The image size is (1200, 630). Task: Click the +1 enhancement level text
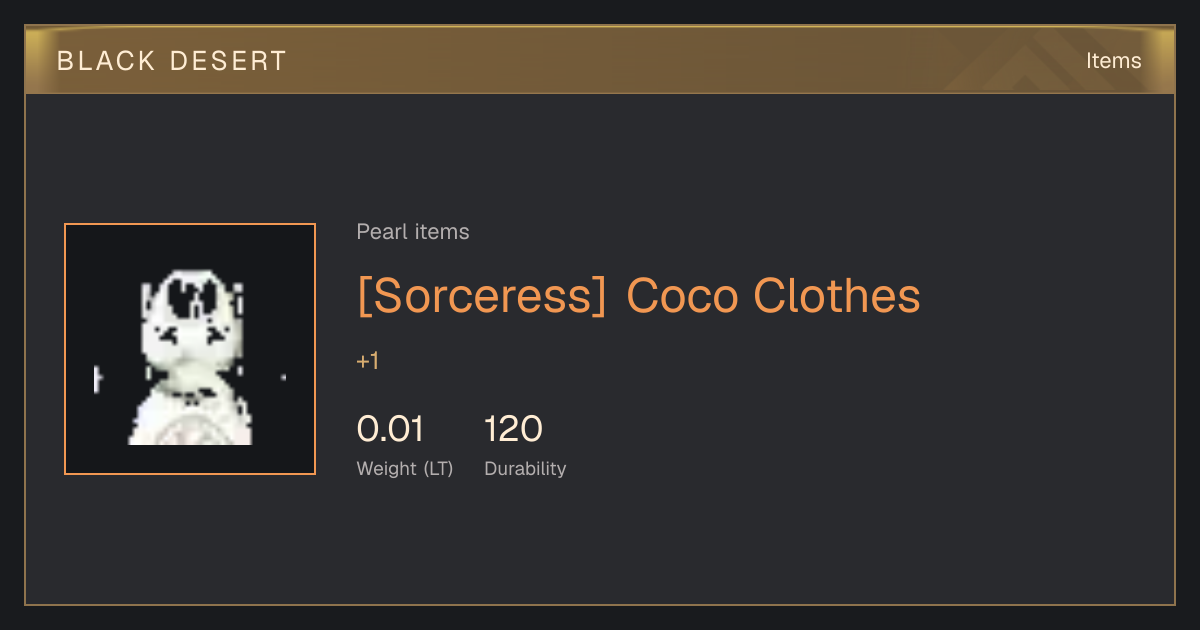click(x=368, y=361)
